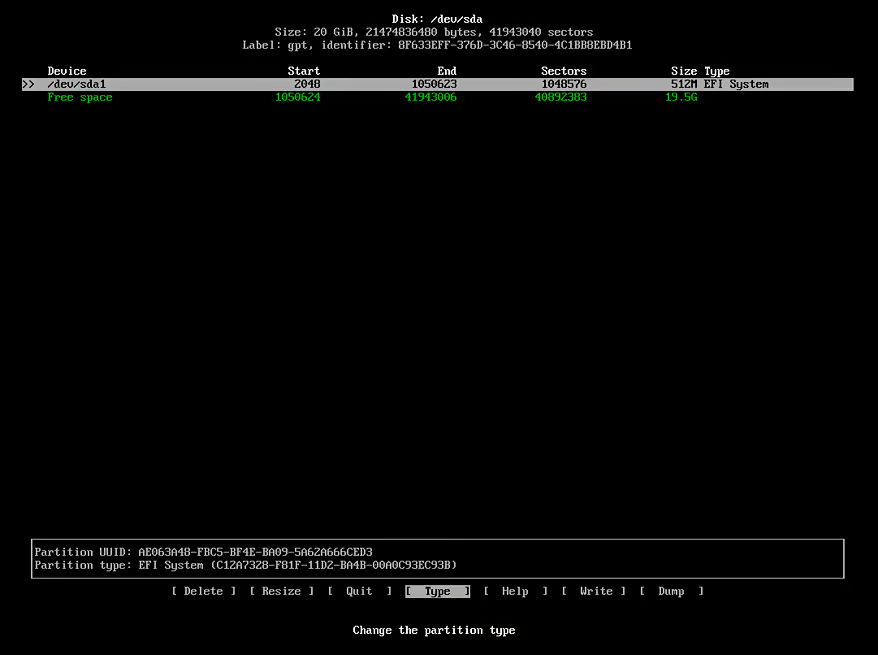
Task: Click the Device column header
Action: point(67,71)
